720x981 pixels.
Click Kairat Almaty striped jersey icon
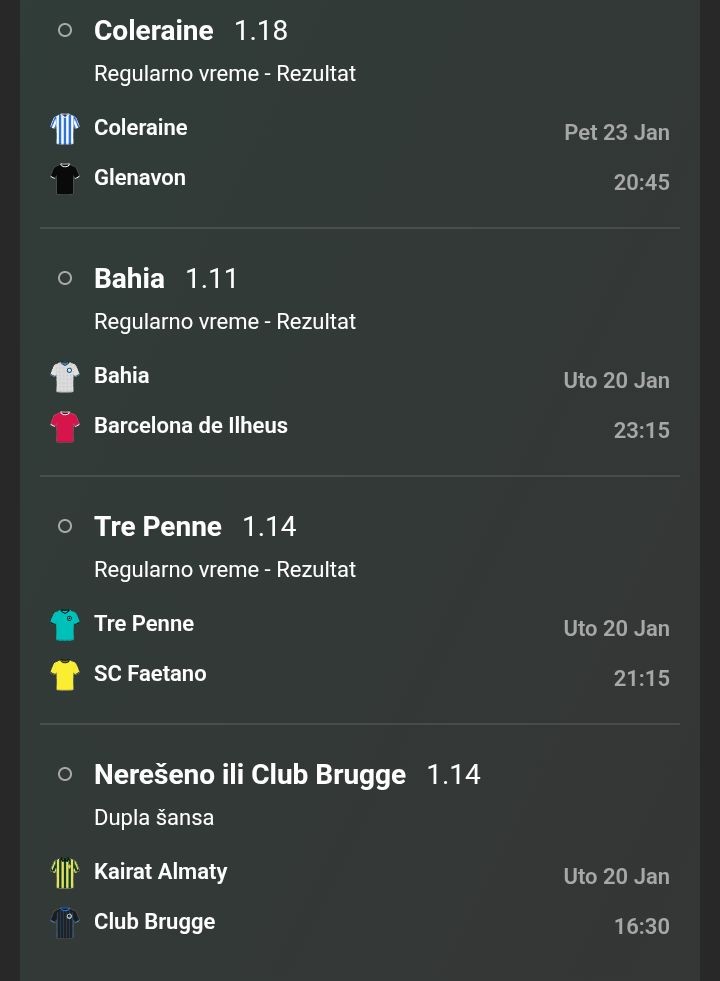tap(65, 873)
